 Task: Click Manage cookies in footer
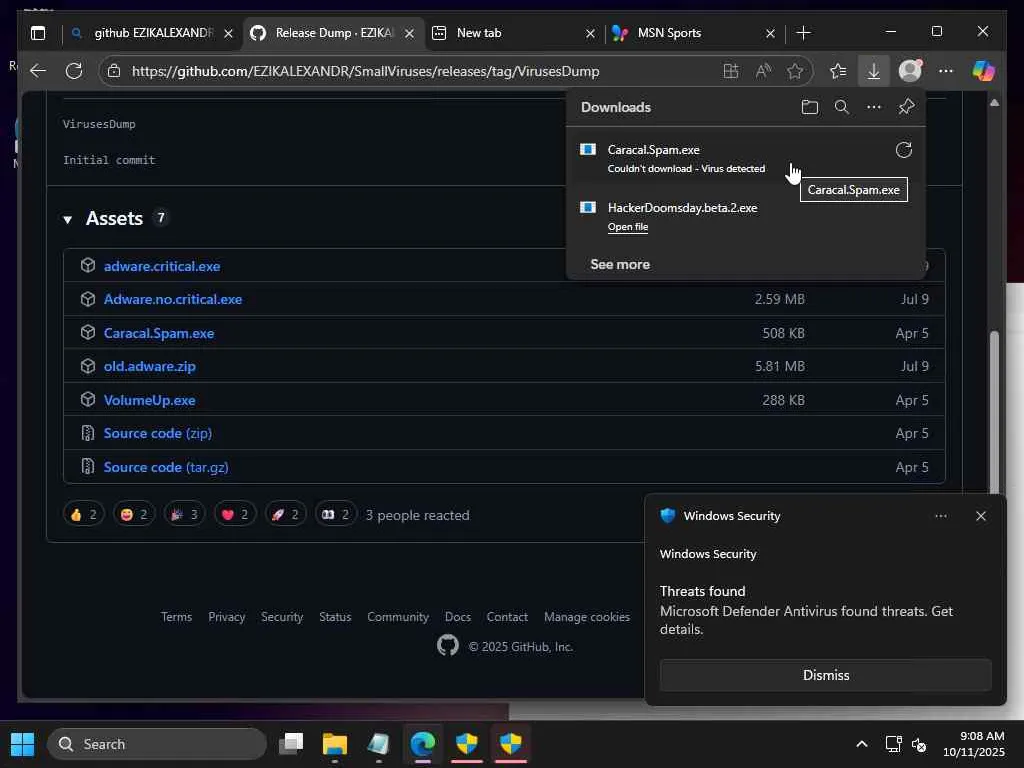(x=587, y=616)
